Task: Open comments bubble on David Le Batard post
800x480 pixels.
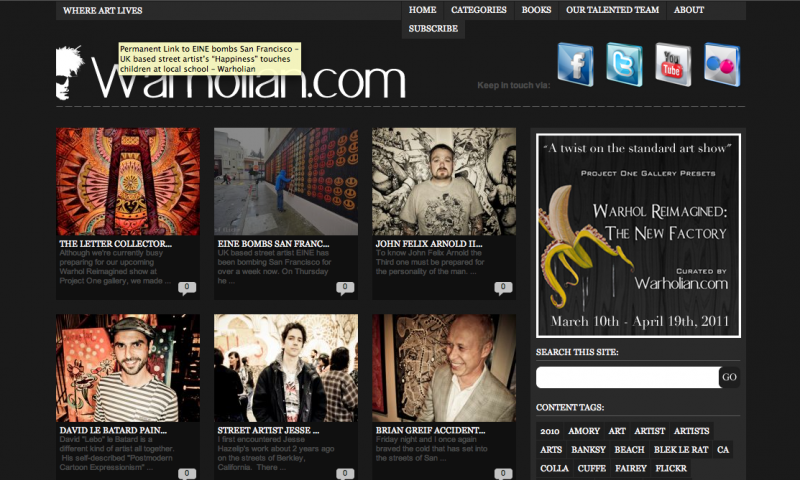Action: pos(187,474)
